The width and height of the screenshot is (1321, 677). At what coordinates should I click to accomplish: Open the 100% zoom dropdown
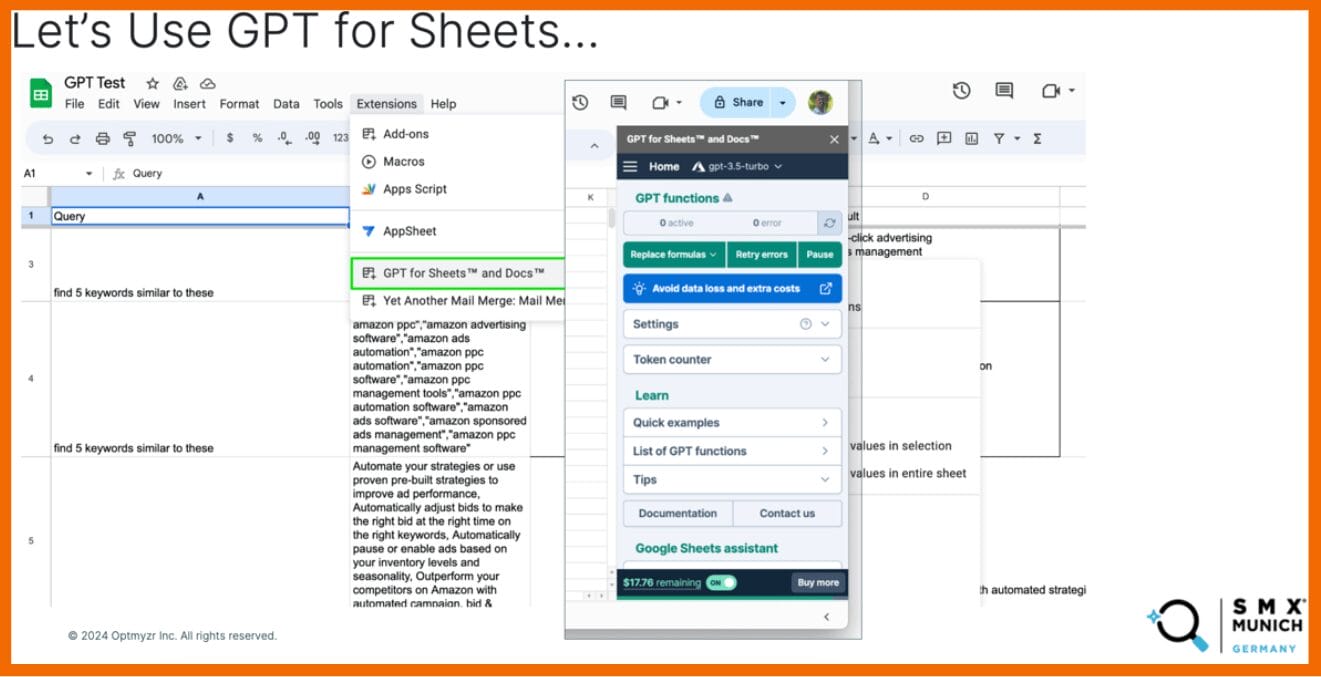tap(176, 139)
